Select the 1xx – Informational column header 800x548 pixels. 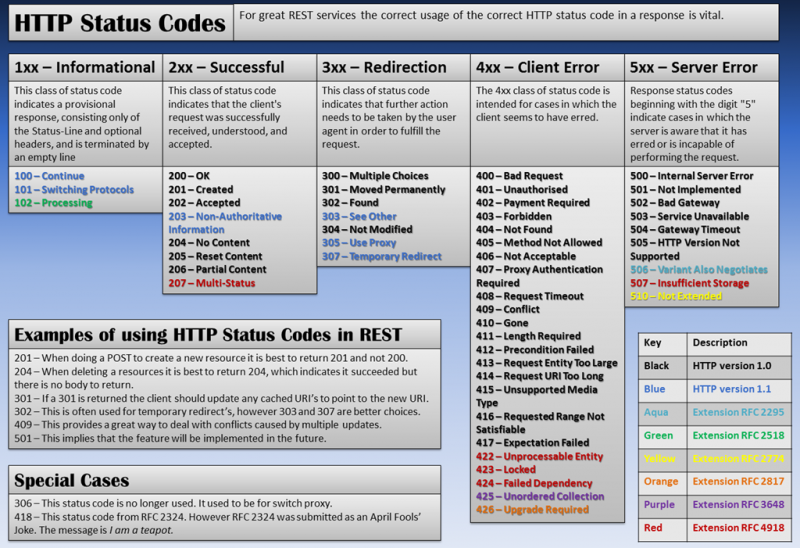[x=85, y=67]
